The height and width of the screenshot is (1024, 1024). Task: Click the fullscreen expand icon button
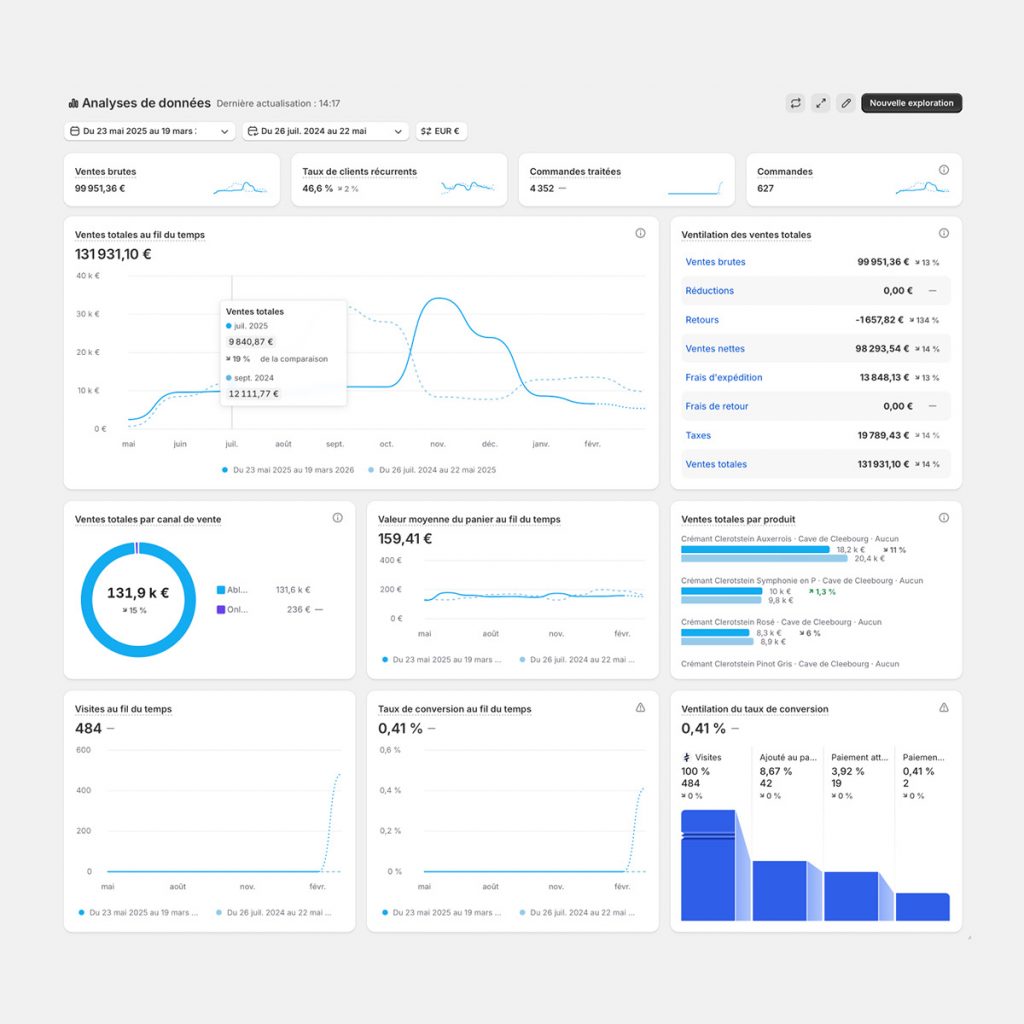point(821,103)
